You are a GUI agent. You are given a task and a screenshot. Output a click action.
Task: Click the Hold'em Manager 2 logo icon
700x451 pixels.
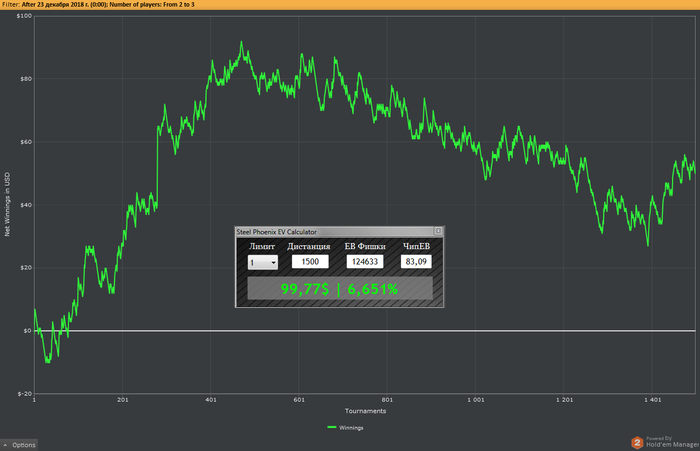coord(637,443)
